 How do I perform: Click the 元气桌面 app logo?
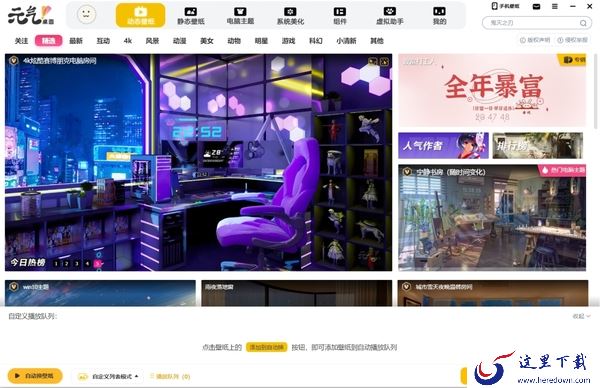pyautogui.click(x=31, y=15)
